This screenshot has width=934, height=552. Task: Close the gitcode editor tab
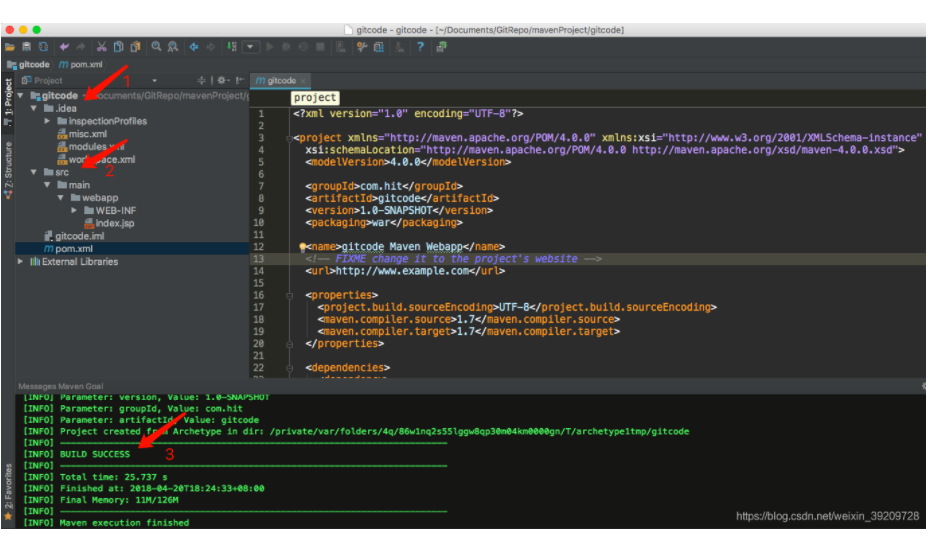[304, 81]
